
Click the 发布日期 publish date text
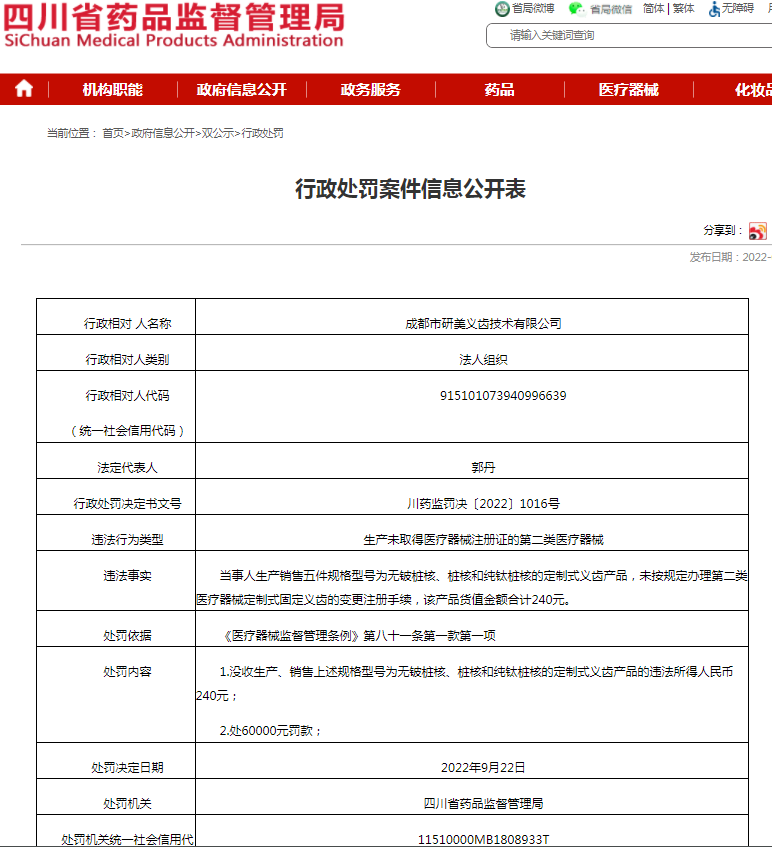730,257
